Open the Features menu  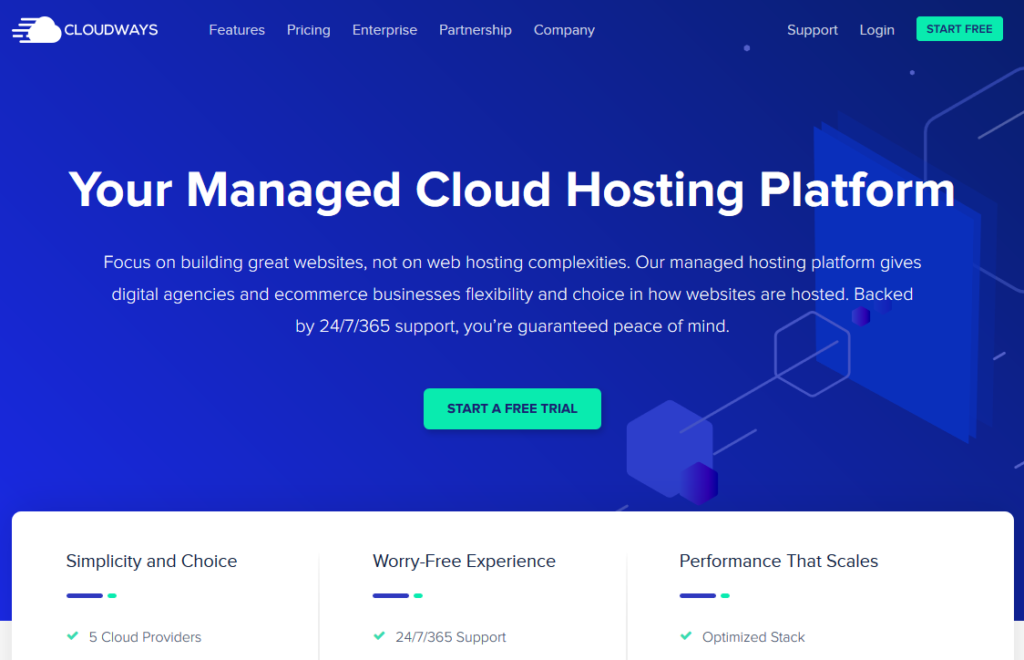pyautogui.click(x=236, y=30)
